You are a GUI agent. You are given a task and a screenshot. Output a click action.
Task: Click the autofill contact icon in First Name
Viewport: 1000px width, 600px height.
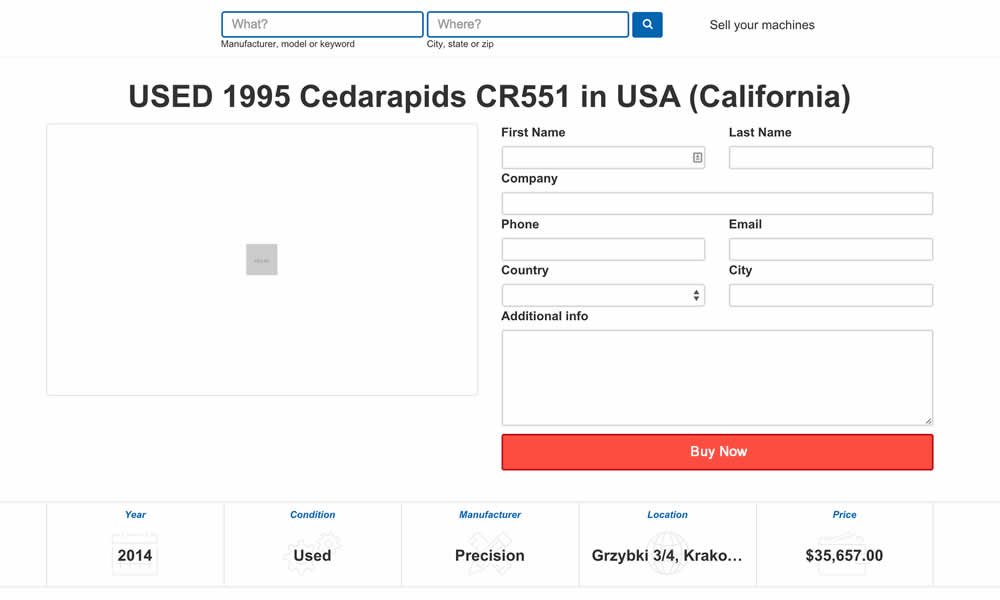(697, 157)
